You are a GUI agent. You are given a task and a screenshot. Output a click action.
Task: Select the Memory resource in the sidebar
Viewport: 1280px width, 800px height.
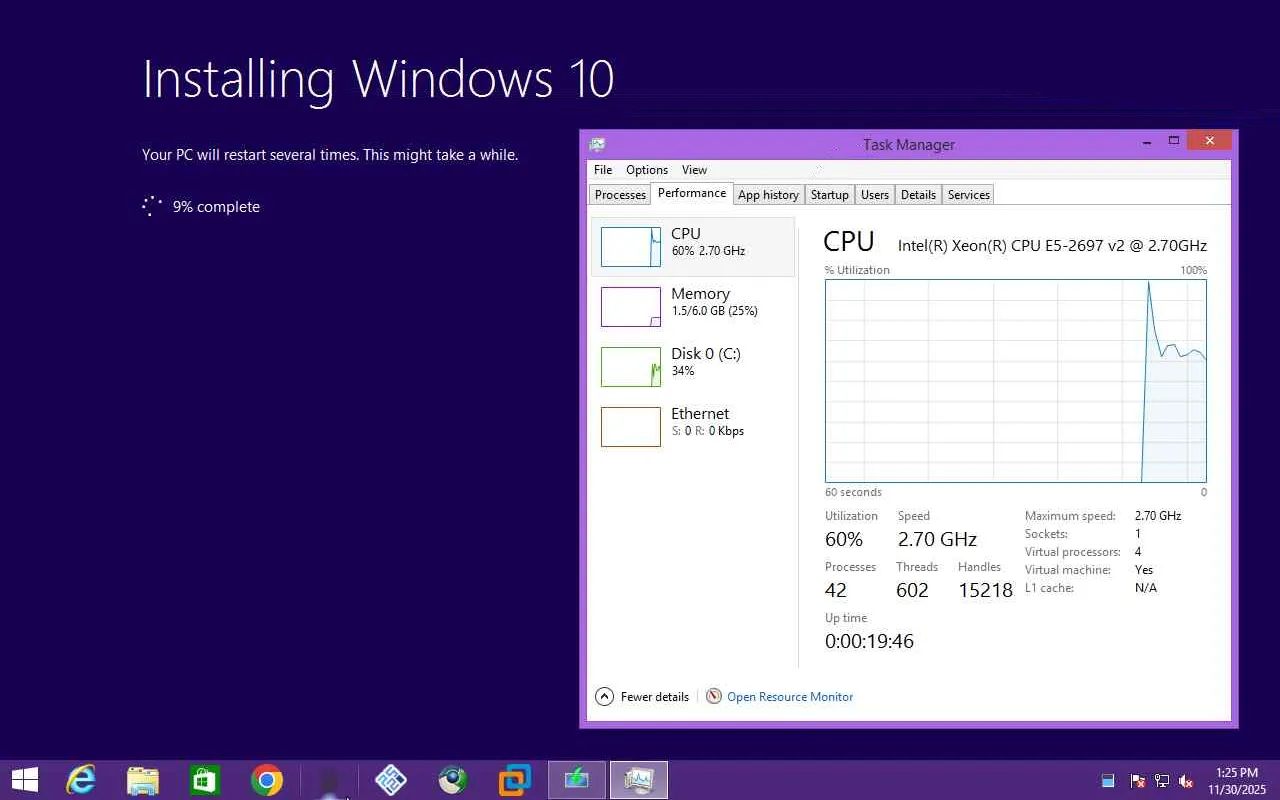click(693, 306)
